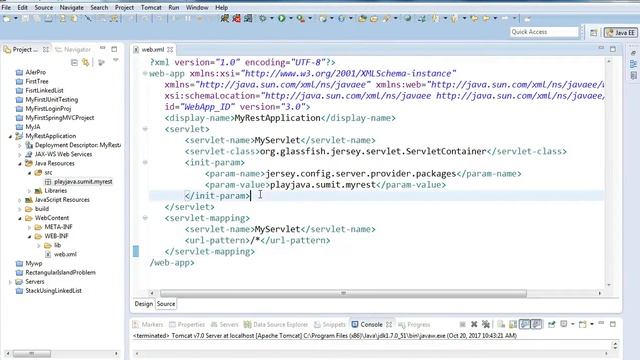Open the Navigate menu

tap(71, 7)
